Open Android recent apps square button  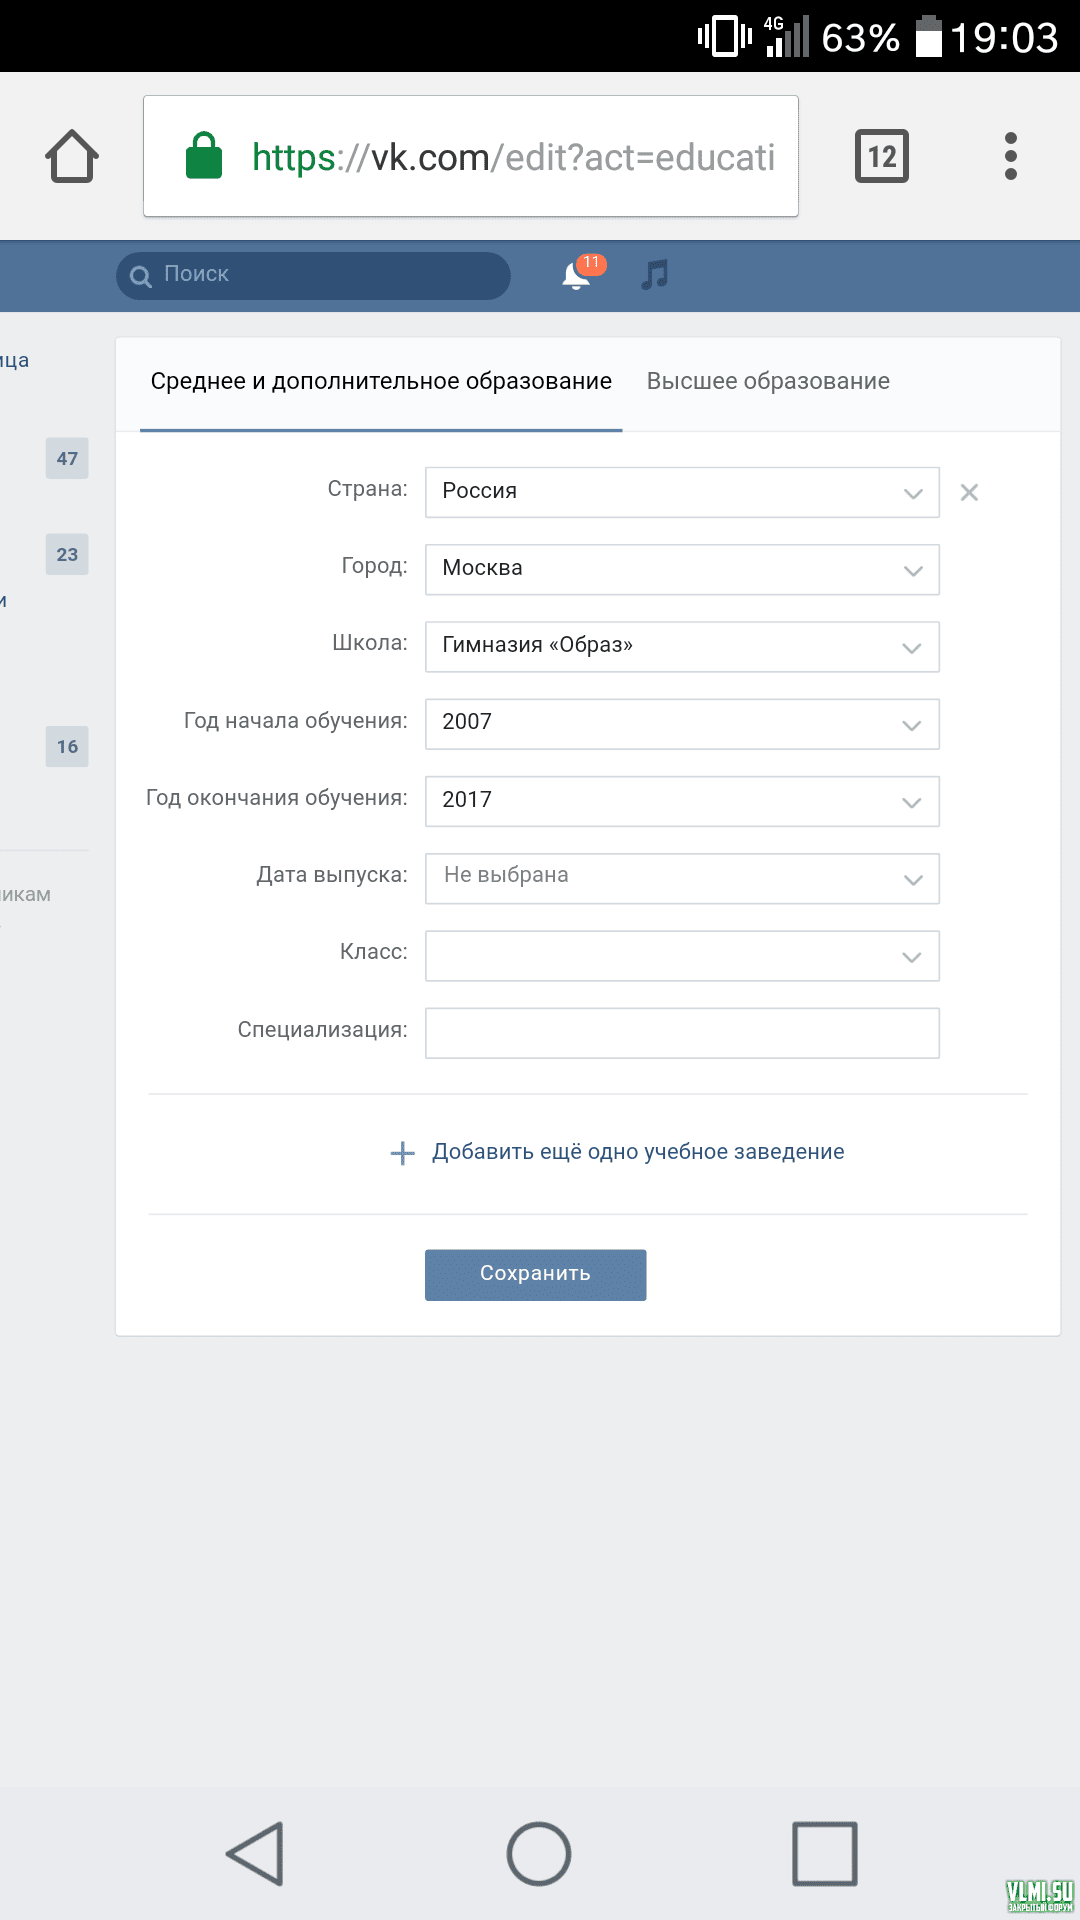click(x=824, y=1853)
